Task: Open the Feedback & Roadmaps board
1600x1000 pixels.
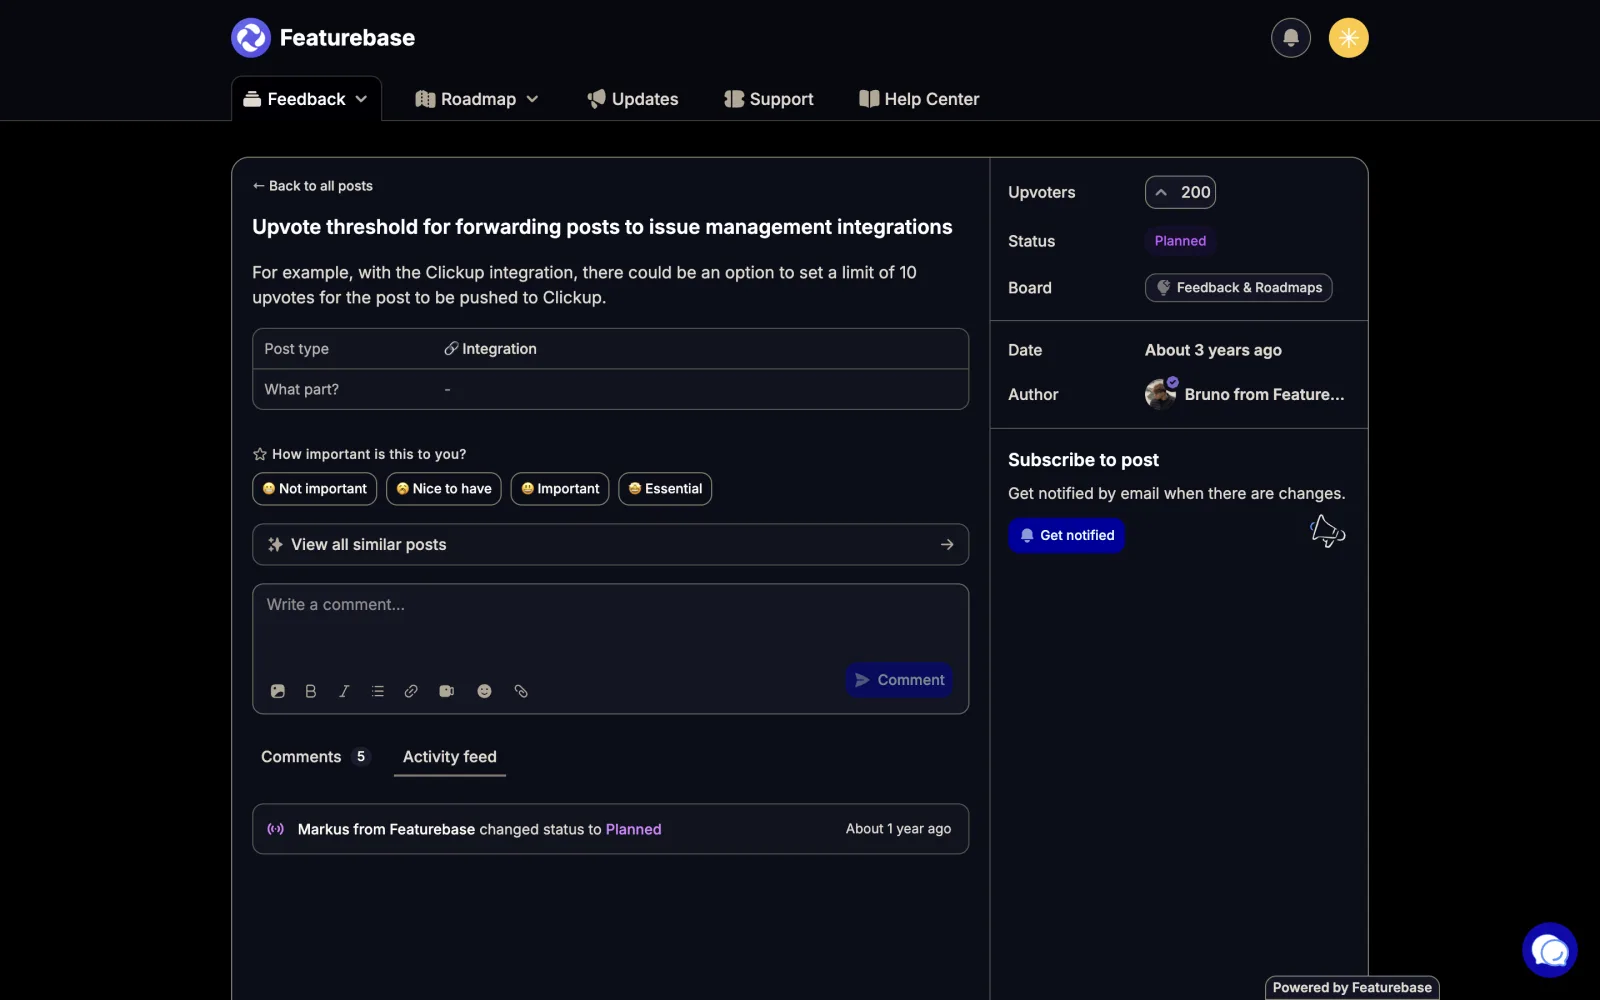Action: click(1238, 288)
